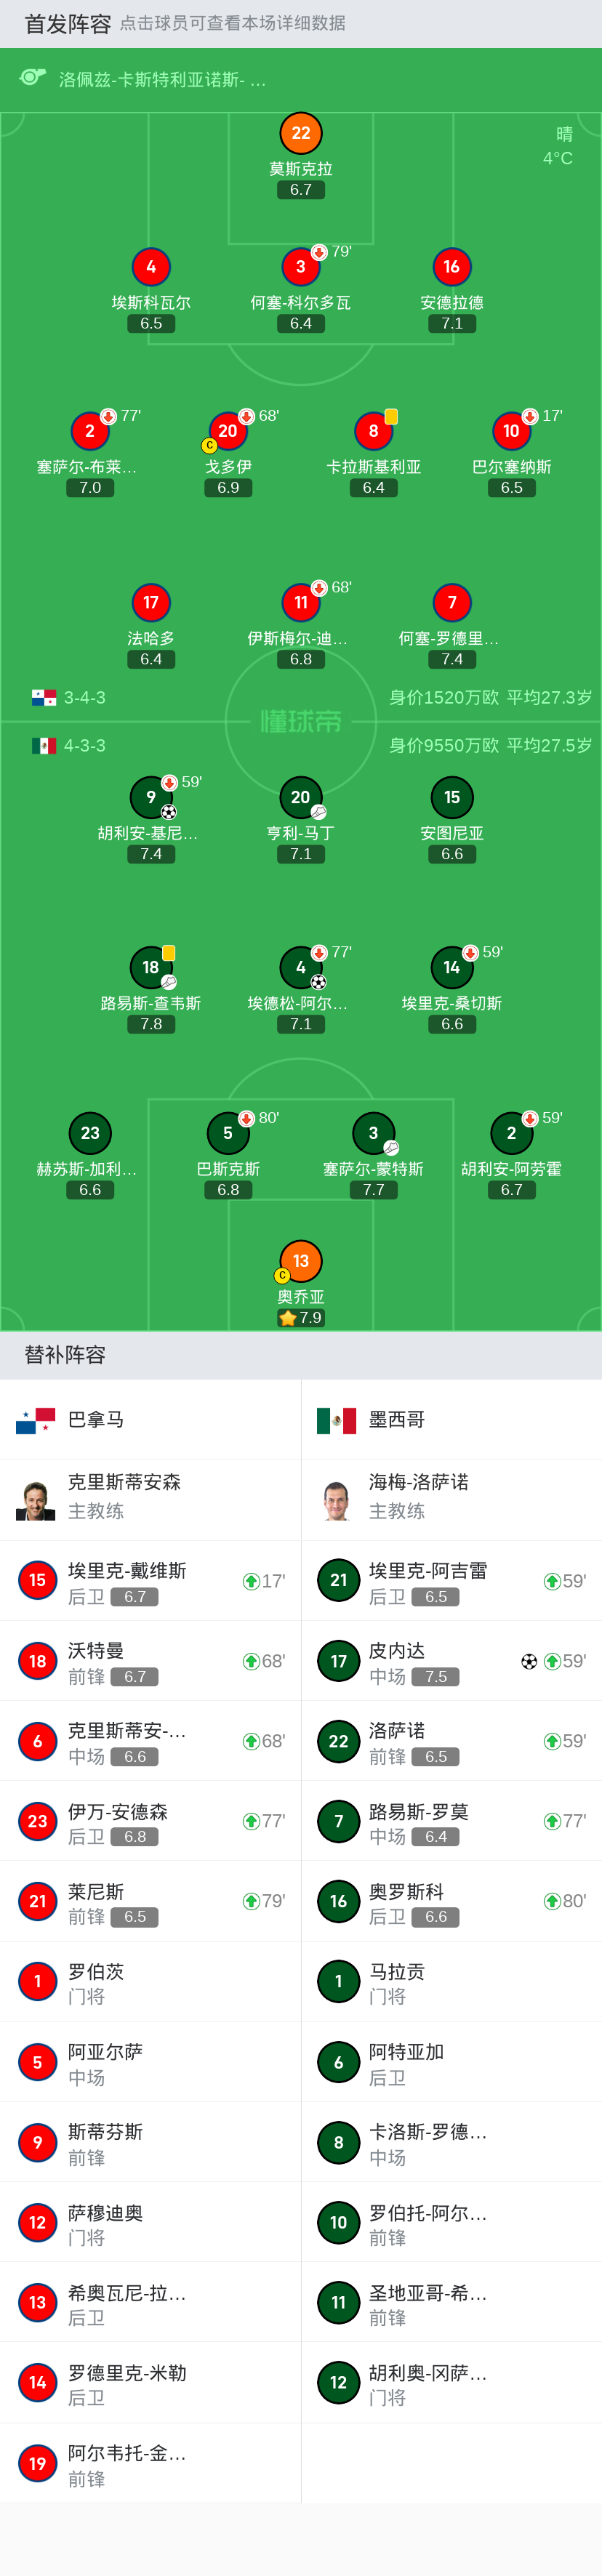Click 埃斯科瓦尔's 6.5 rating badge
This screenshot has height=2576, width=602.
(151, 324)
